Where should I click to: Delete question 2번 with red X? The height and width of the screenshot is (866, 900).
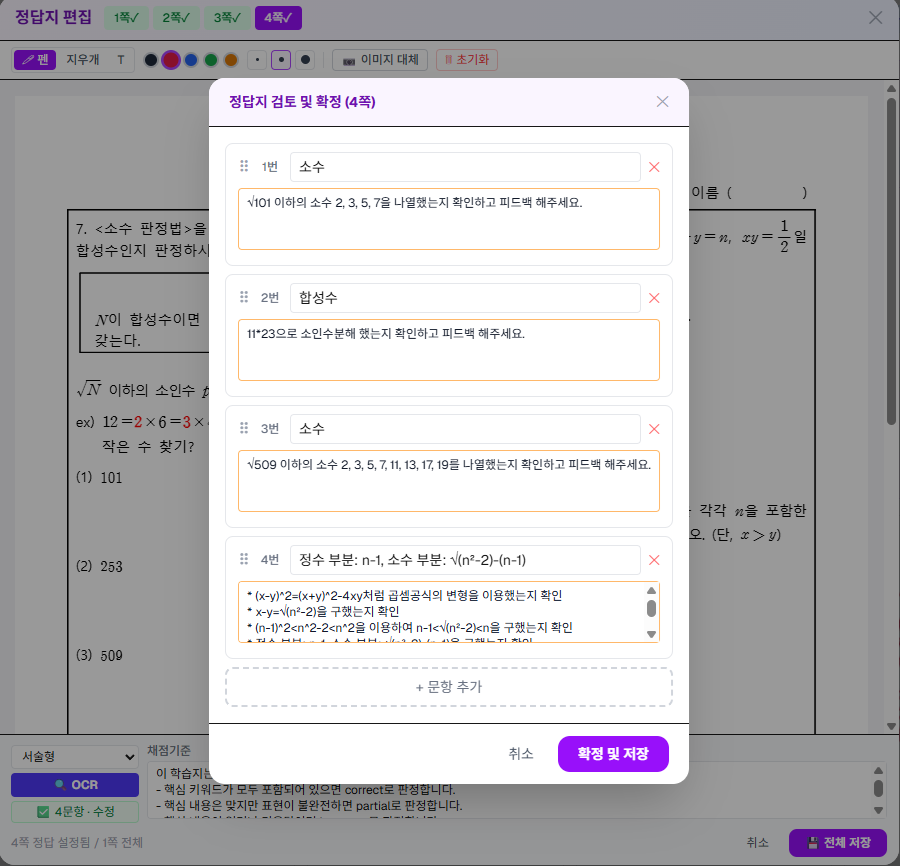click(654, 298)
